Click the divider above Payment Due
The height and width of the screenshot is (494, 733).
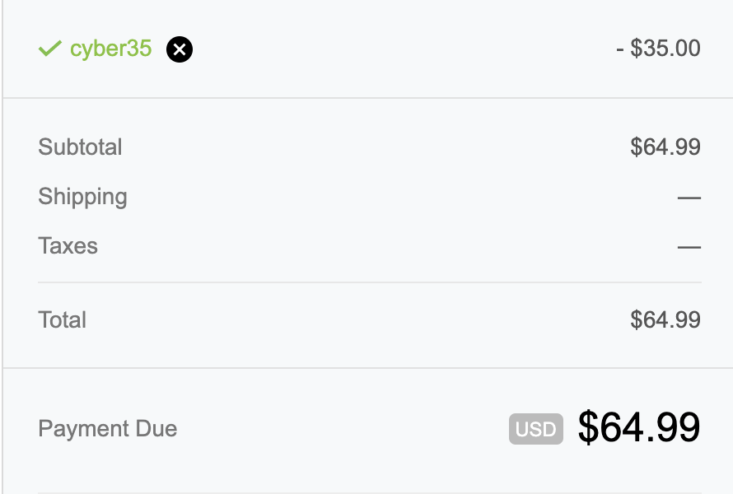[x=368, y=368]
